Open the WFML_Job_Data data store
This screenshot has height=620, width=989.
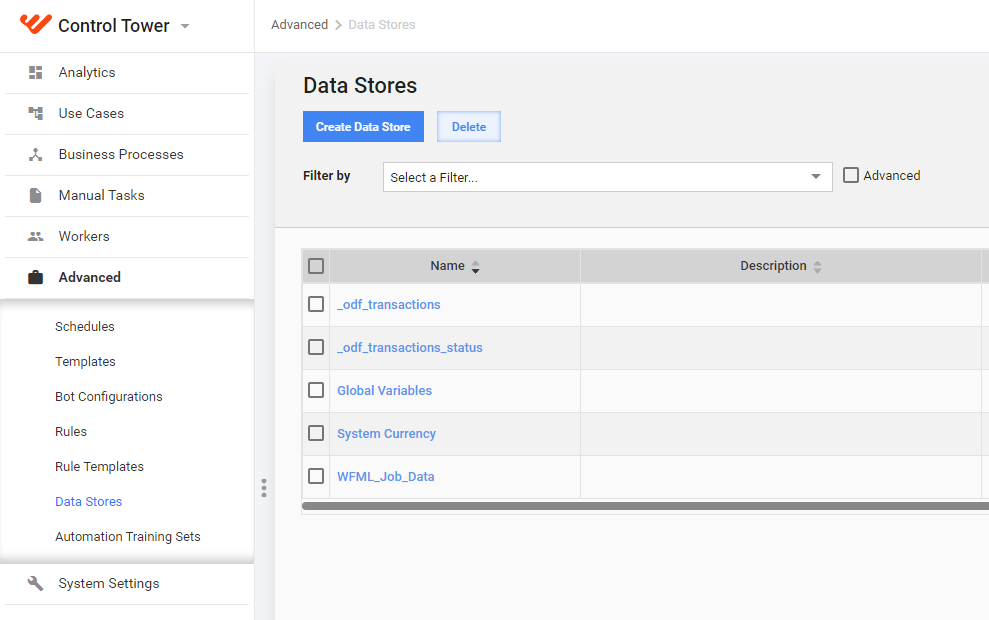[x=385, y=477]
